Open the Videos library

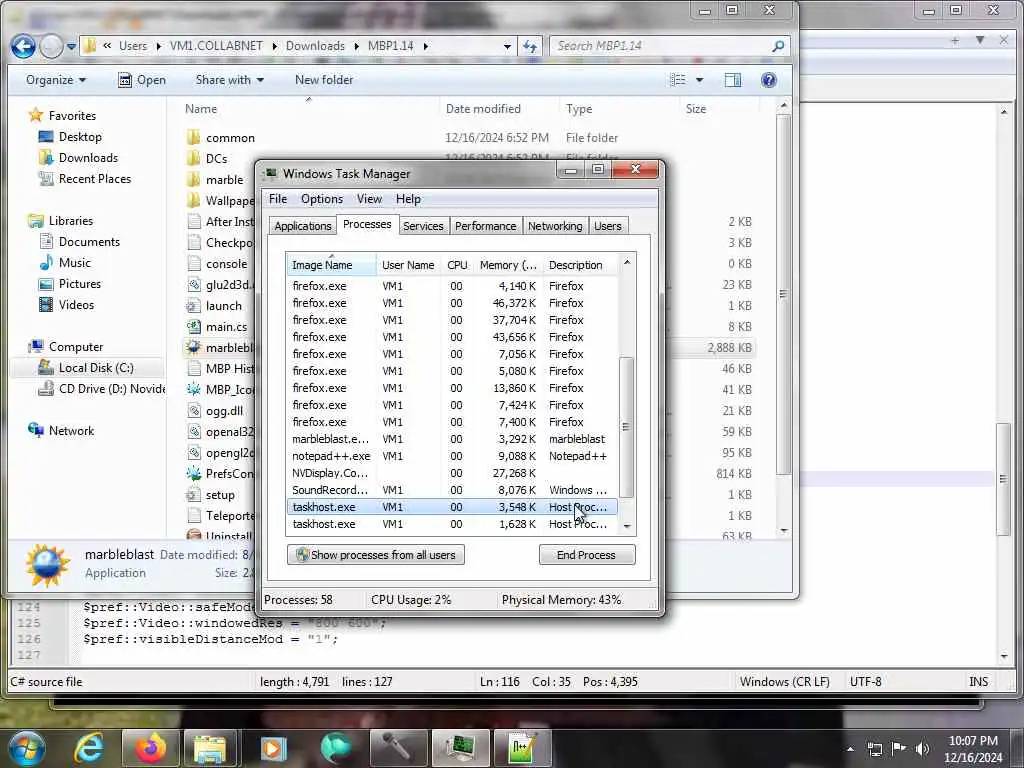[76, 304]
